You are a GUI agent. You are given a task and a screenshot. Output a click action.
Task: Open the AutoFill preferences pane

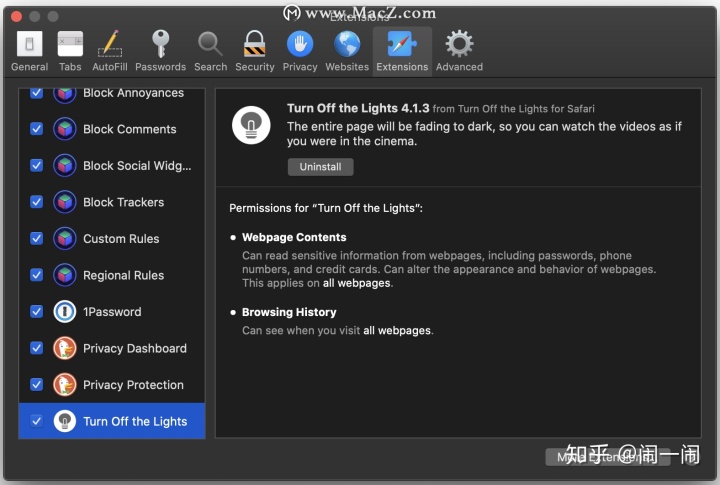(110, 51)
